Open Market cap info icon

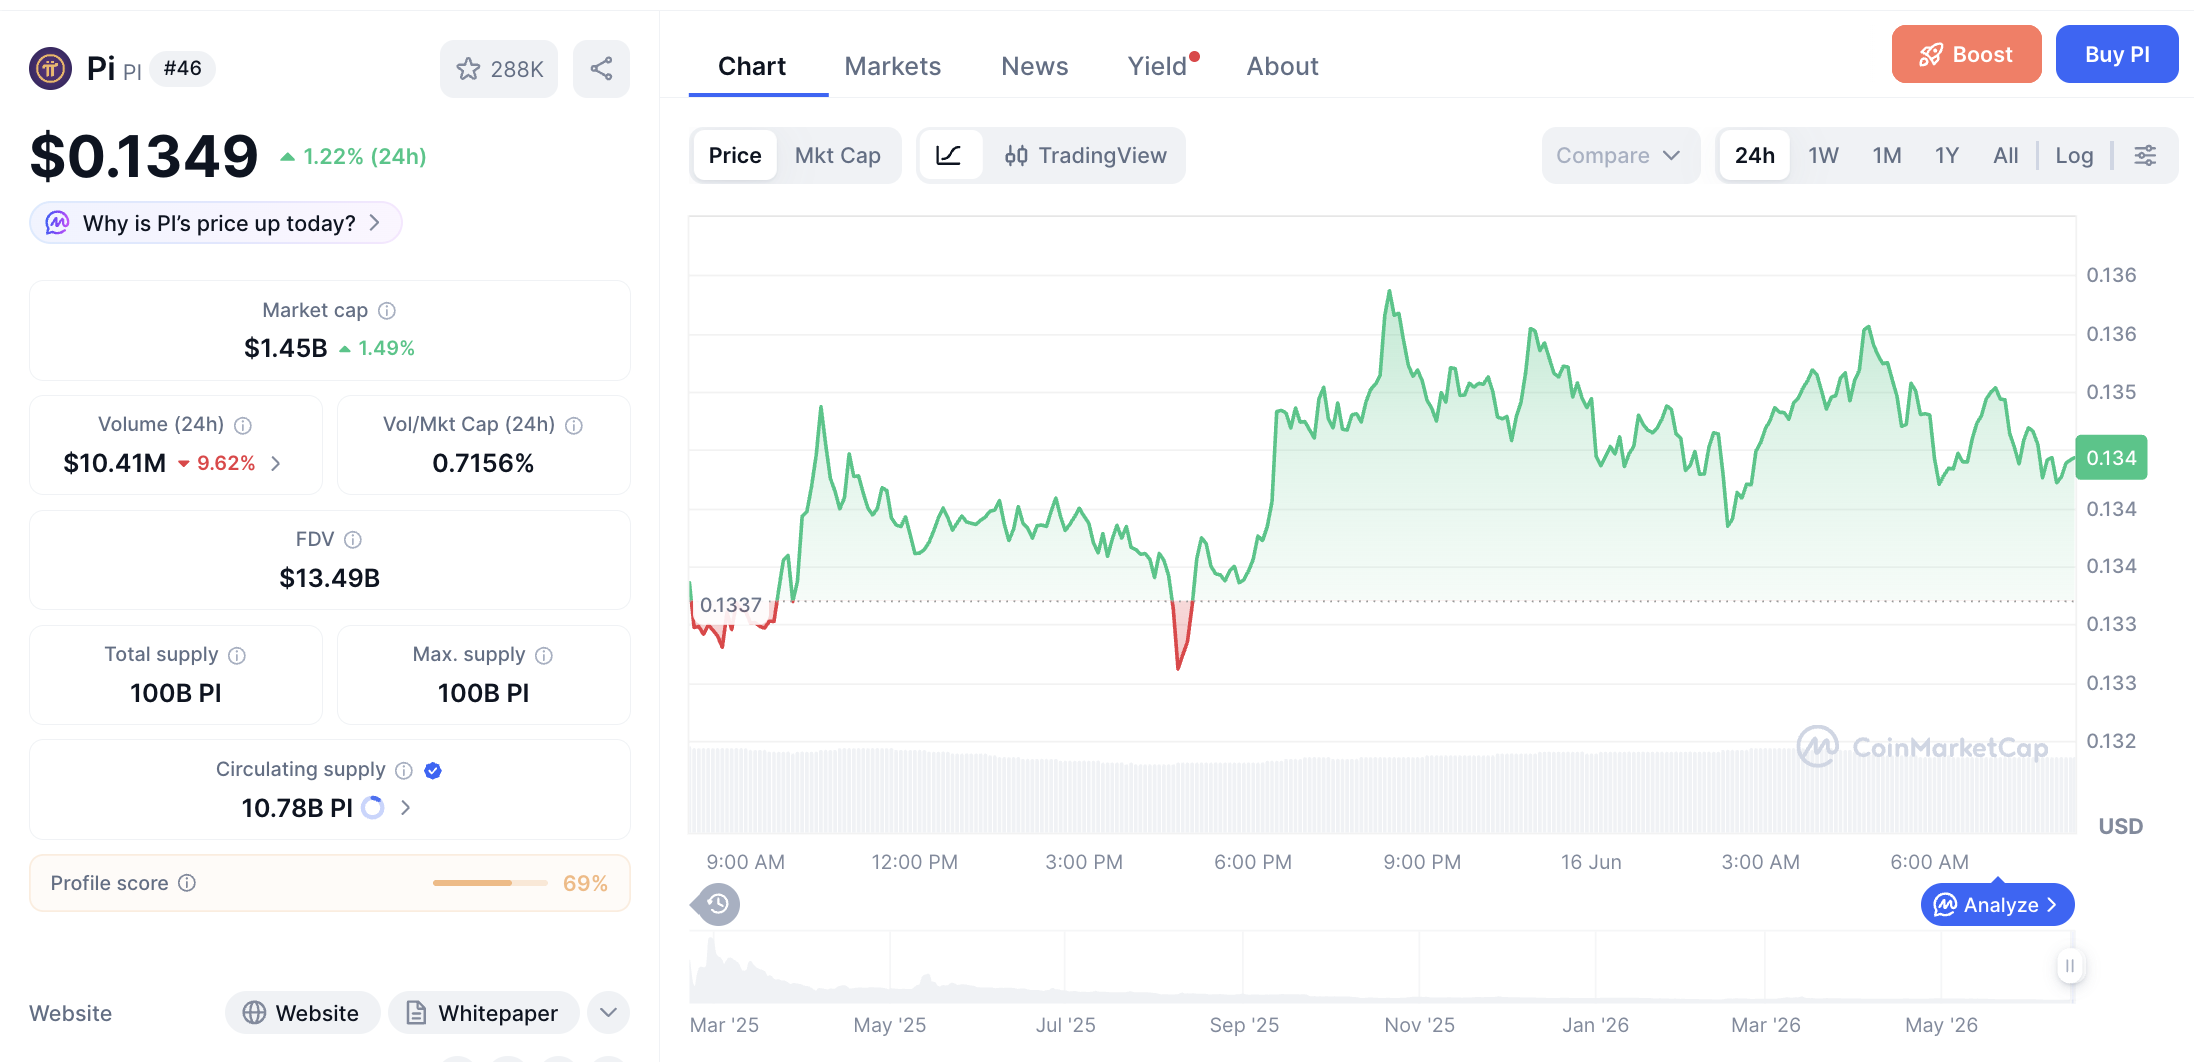click(387, 311)
